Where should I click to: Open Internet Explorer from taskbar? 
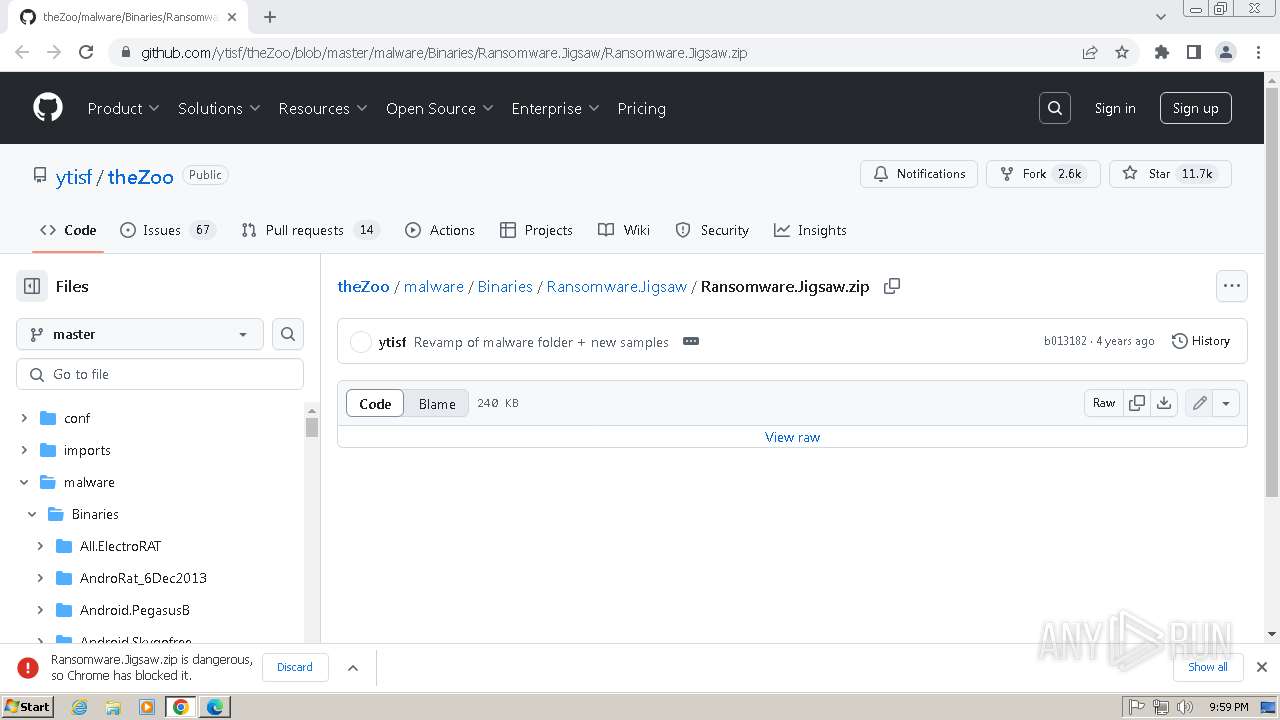(x=79, y=707)
